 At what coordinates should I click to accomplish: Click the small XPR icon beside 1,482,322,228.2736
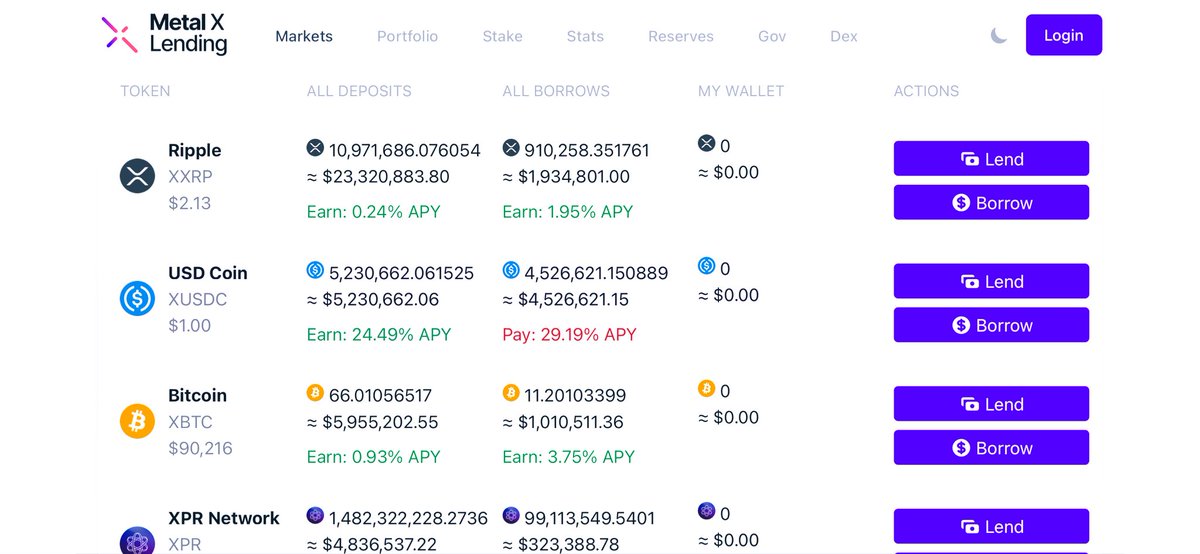(x=315, y=515)
